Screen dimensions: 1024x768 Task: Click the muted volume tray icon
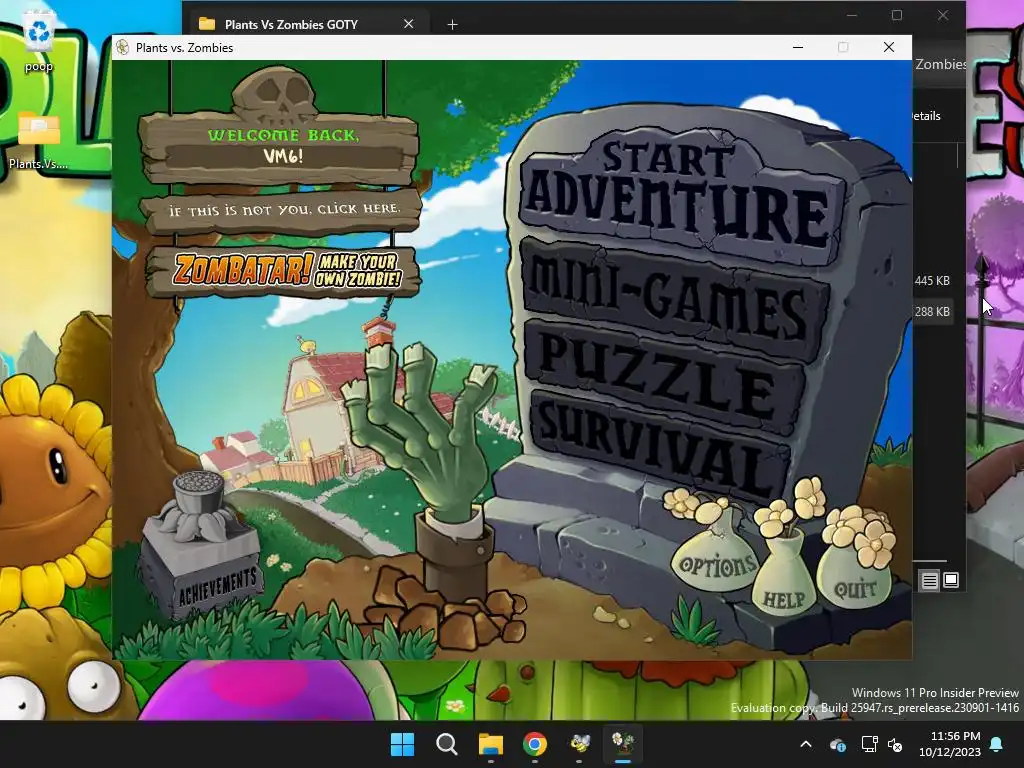click(x=895, y=744)
